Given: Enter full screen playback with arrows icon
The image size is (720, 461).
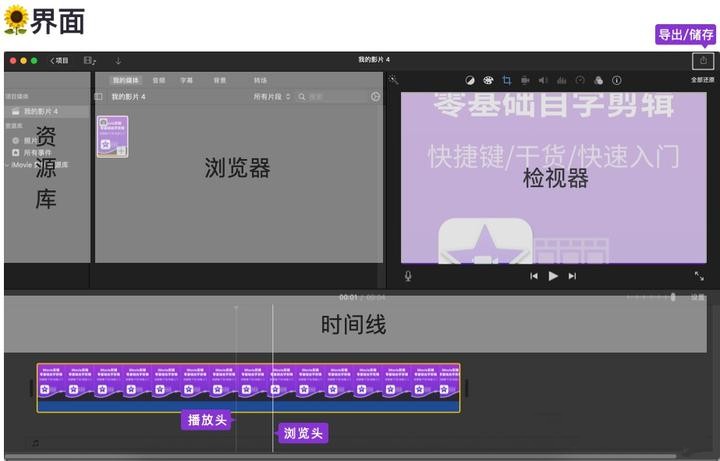Looking at the screenshot, I should [x=699, y=276].
